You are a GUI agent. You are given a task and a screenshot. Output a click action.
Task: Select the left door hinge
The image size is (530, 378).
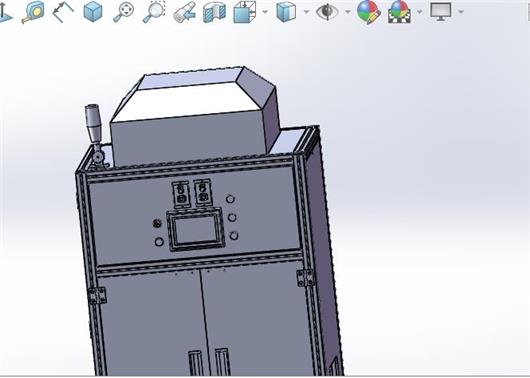coord(98,296)
